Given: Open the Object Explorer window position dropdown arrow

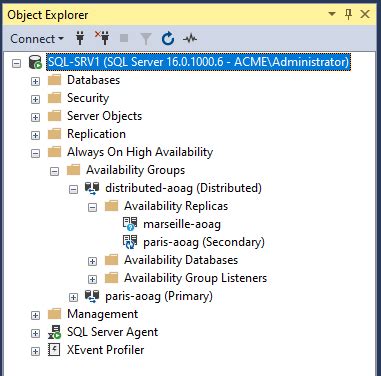Looking at the screenshot, I should pos(332,14).
